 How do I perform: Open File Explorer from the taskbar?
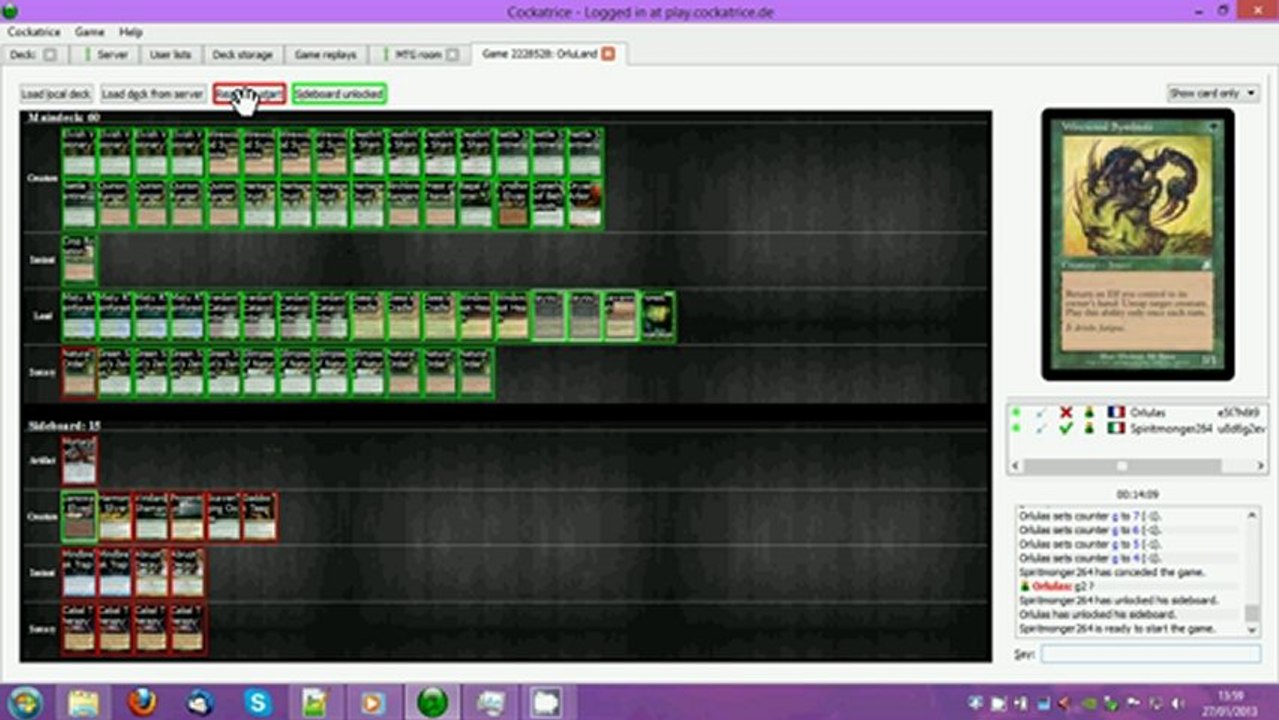point(85,703)
